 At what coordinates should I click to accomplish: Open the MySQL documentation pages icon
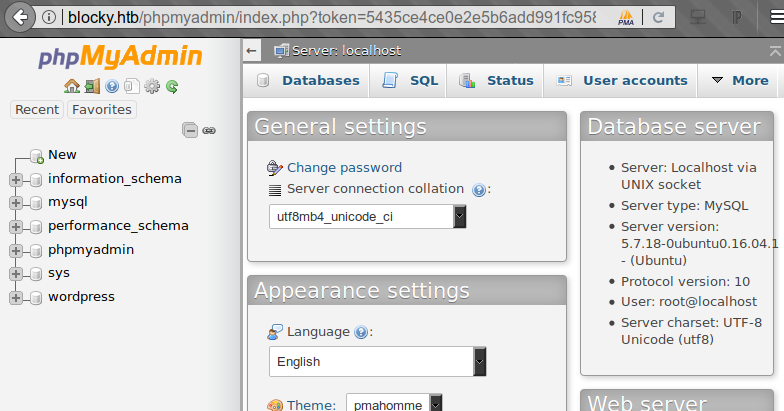pyautogui.click(x=132, y=86)
